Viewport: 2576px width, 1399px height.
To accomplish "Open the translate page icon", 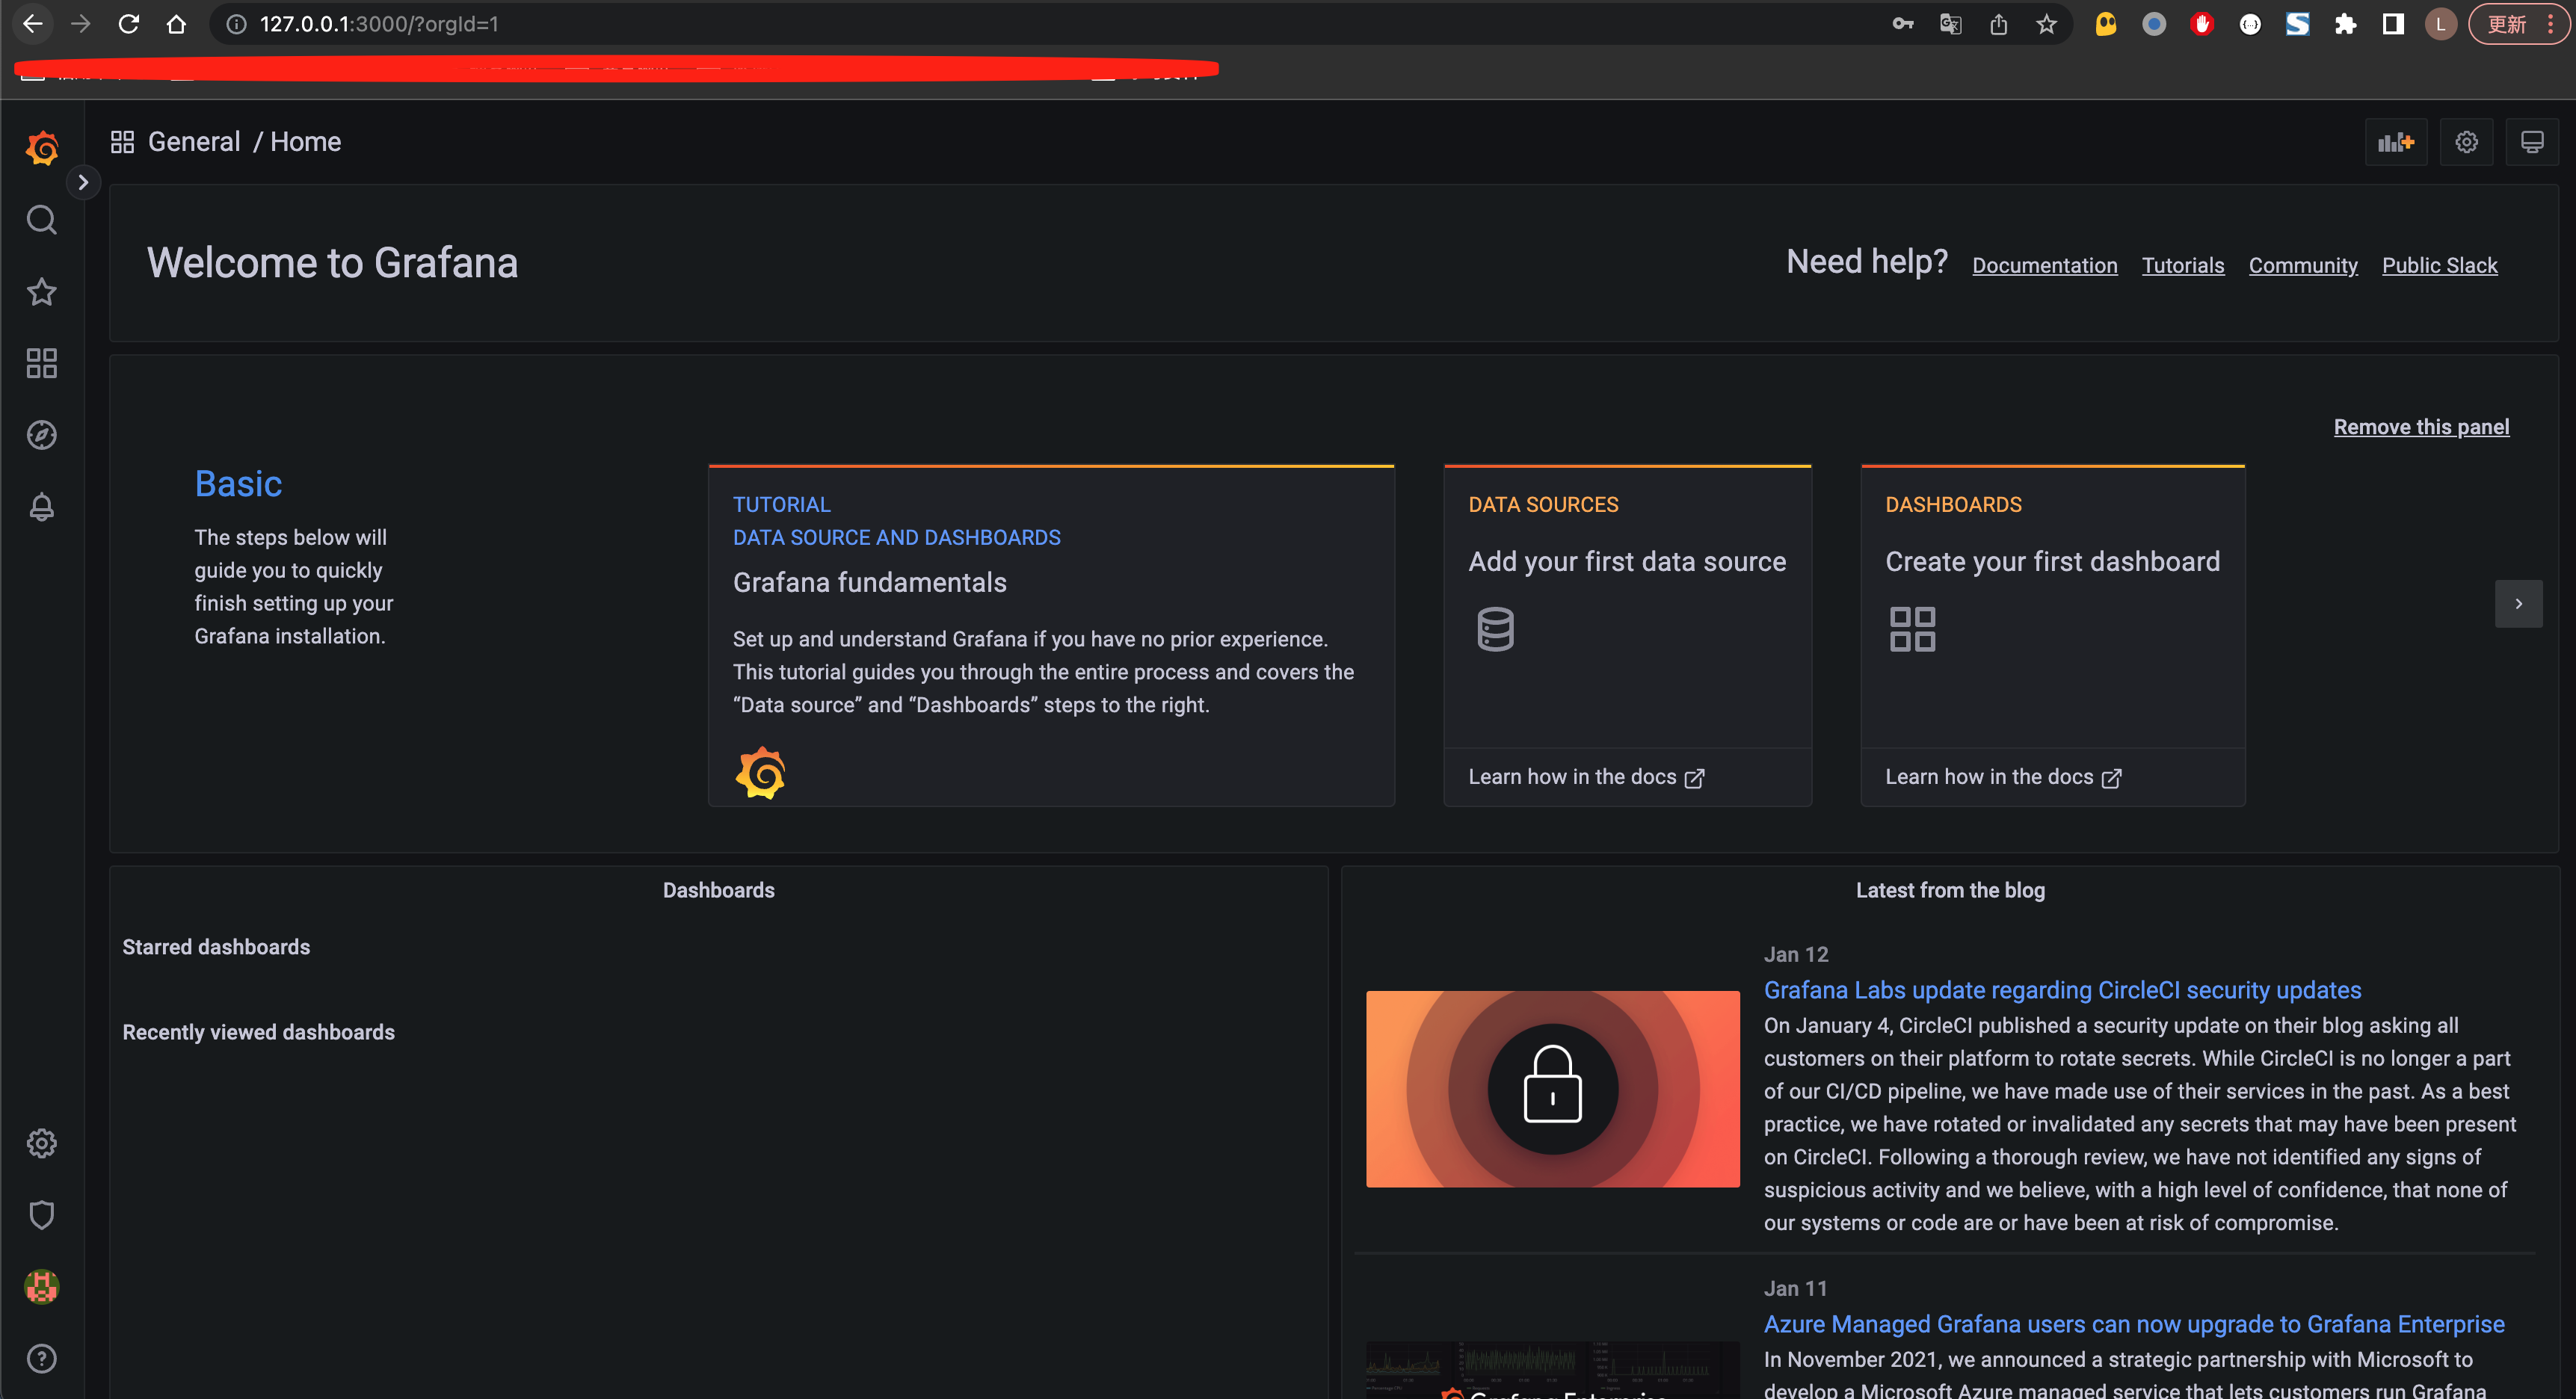I will tap(1950, 24).
